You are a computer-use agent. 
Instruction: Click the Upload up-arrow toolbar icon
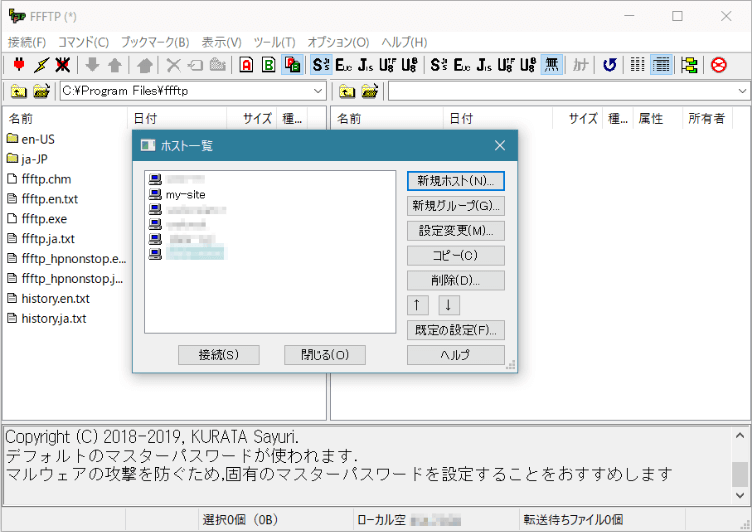tap(115, 65)
